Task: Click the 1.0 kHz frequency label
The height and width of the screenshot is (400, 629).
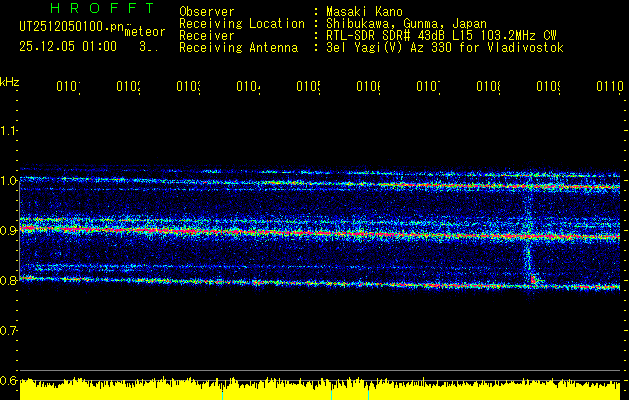Action: [x=10, y=181]
